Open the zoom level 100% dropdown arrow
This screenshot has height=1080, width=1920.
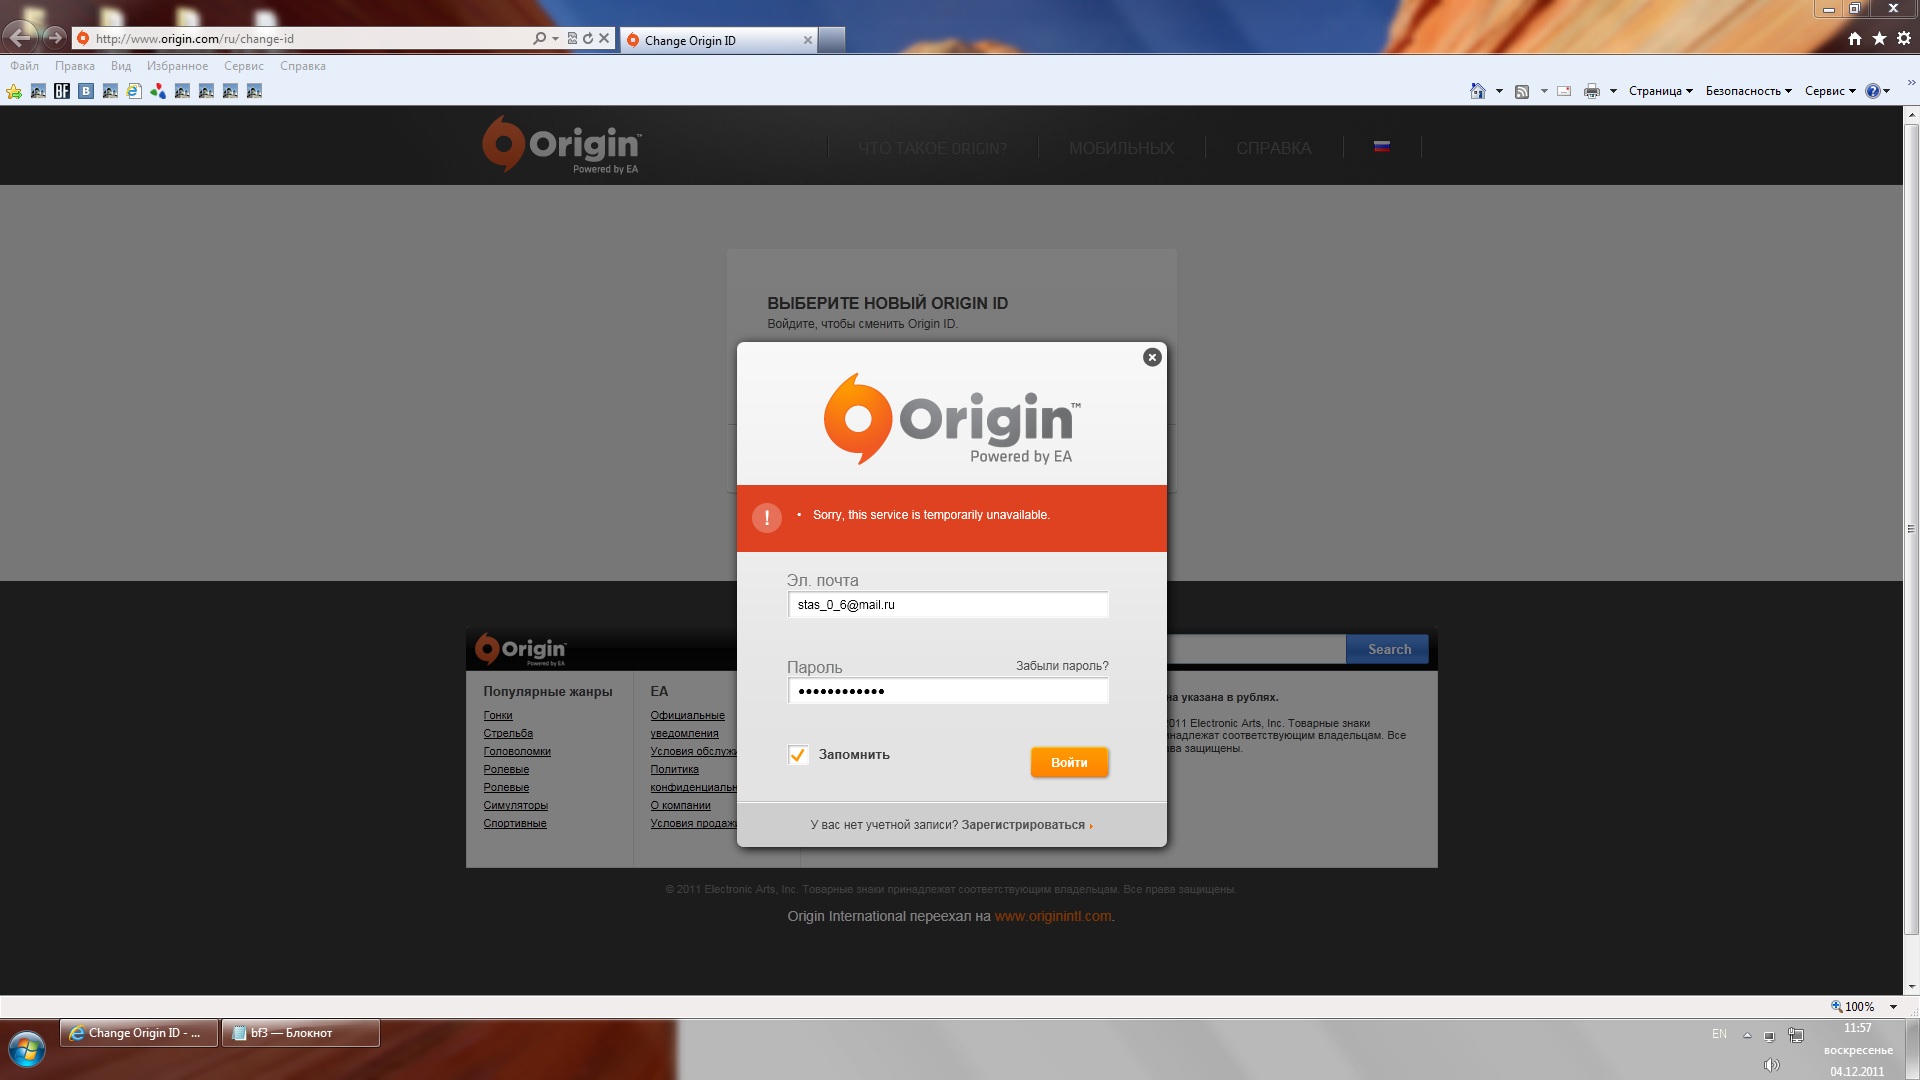[1893, 1007]
